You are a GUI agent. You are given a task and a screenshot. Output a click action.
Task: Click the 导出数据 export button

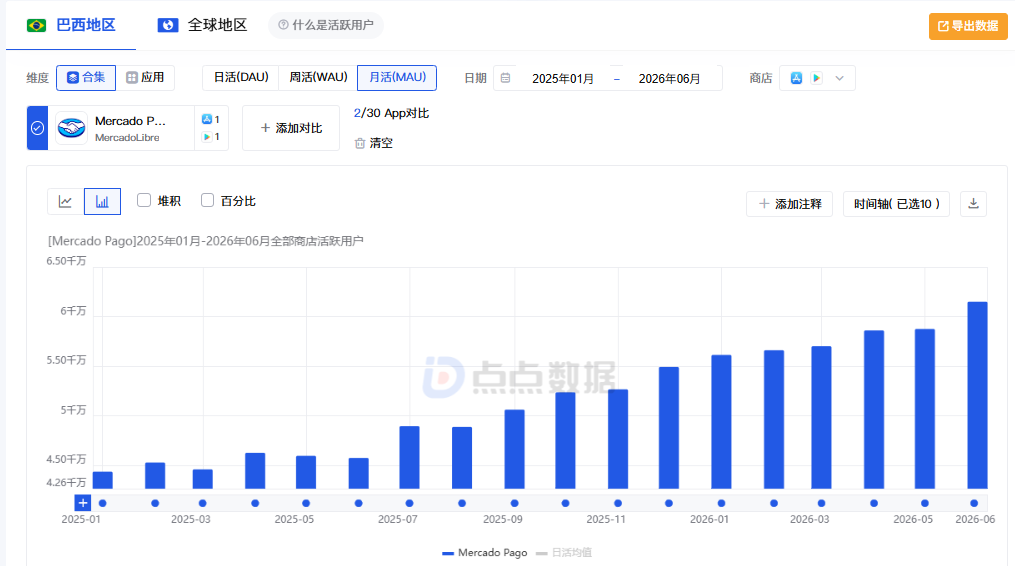(x=968, y=26)
